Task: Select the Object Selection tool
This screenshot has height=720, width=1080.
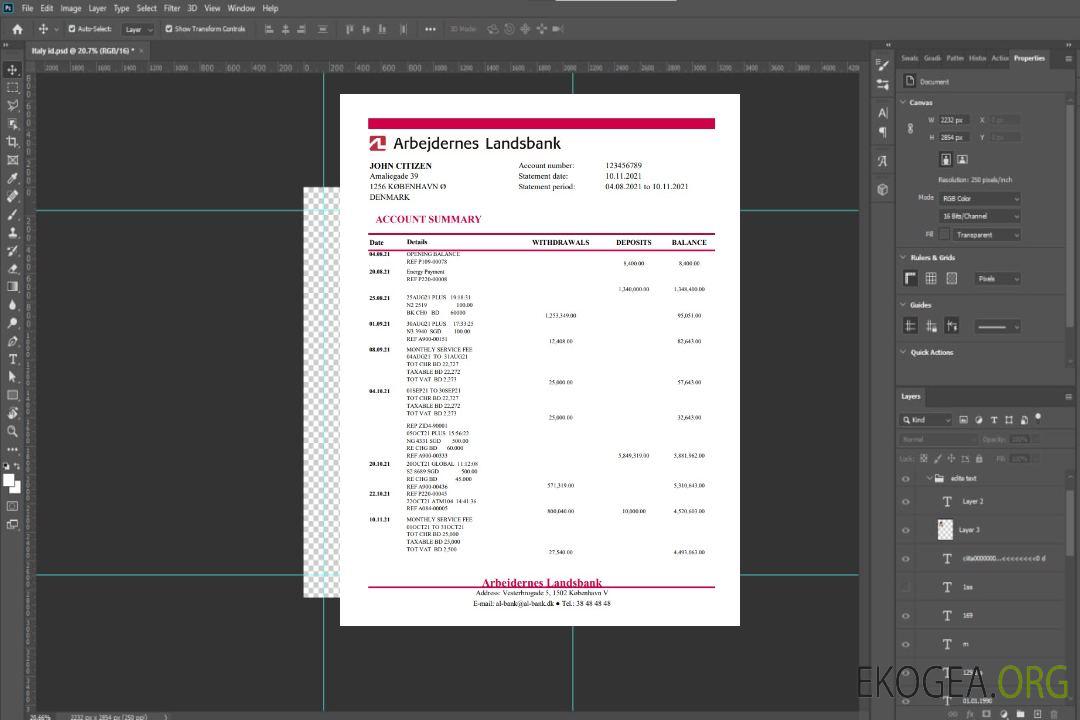Action: [12, 123]
